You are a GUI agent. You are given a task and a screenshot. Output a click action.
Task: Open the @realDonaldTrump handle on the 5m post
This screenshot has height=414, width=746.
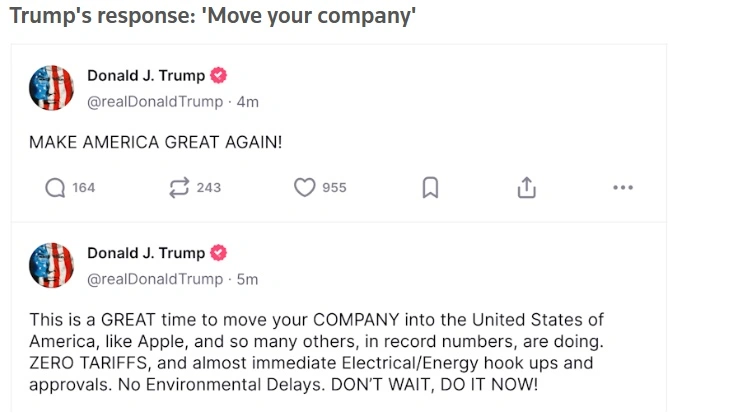(155, 279)
